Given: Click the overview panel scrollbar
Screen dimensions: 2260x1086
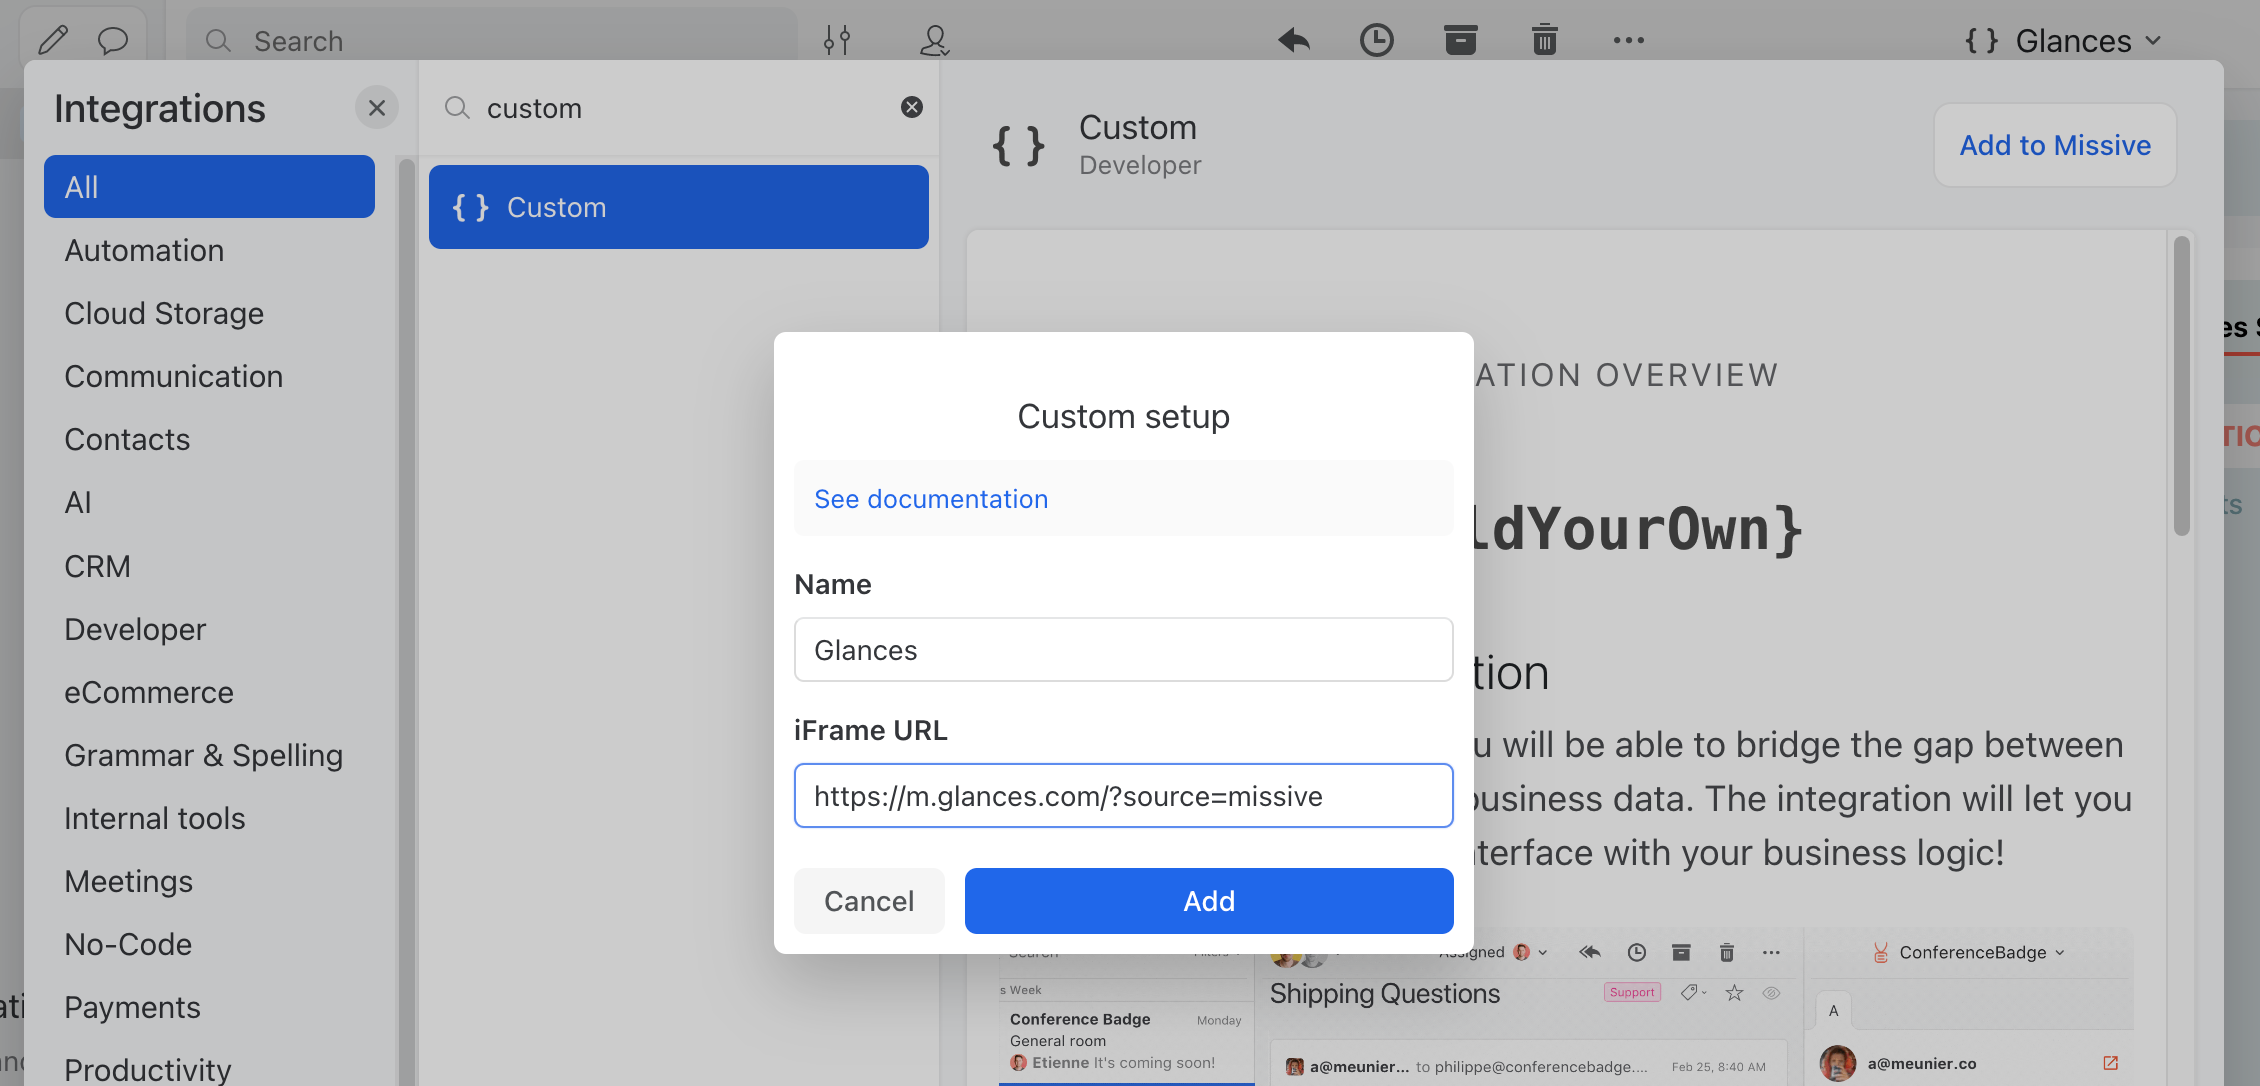Looking at the screenshot, I should (2182, 386).
